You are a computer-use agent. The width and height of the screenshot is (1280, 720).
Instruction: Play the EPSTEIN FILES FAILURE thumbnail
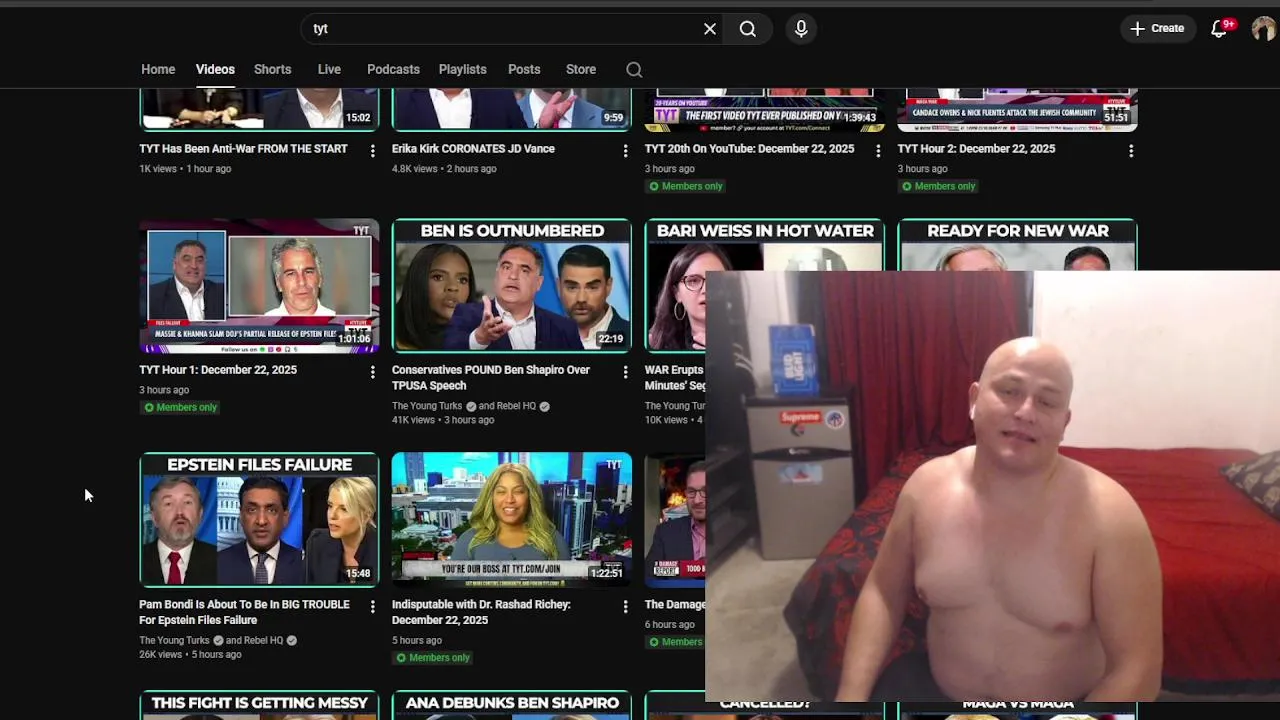[259, 520]
